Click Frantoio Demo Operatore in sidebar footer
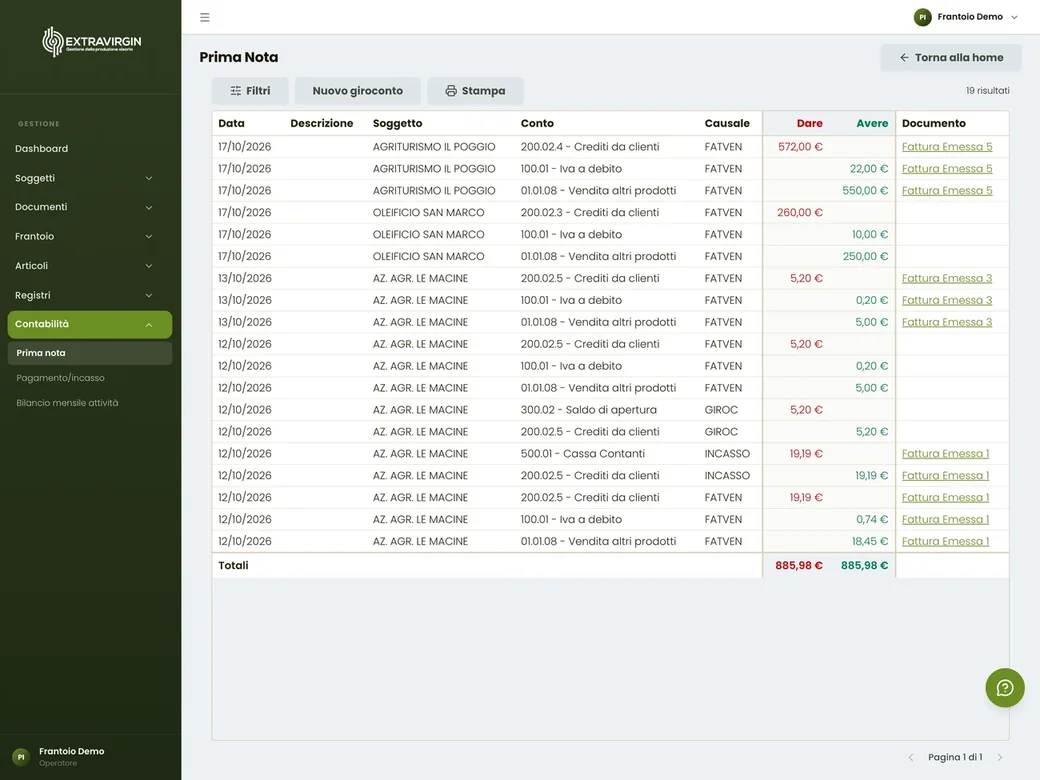This screenshot has width=1040, height=780. [72, 757]
